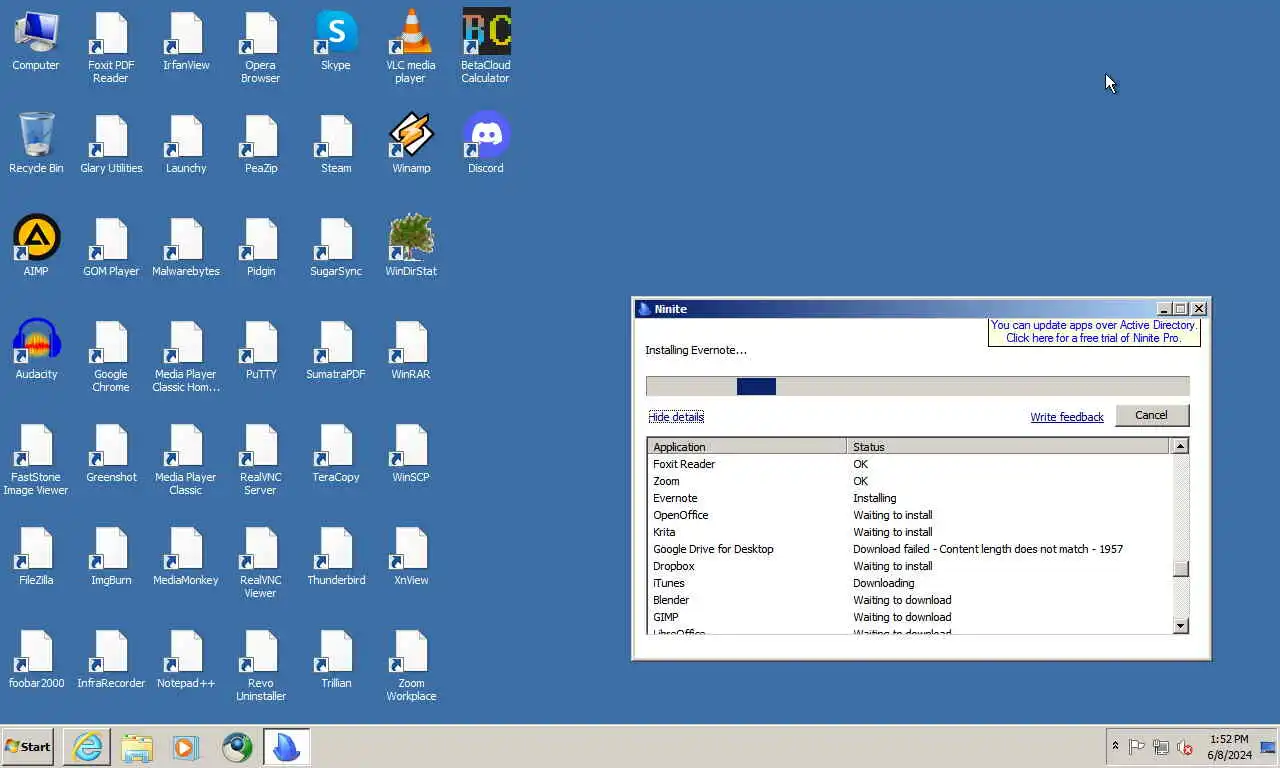
Task: Open the Computer desktop icon
Action: [x=36, y=42]
